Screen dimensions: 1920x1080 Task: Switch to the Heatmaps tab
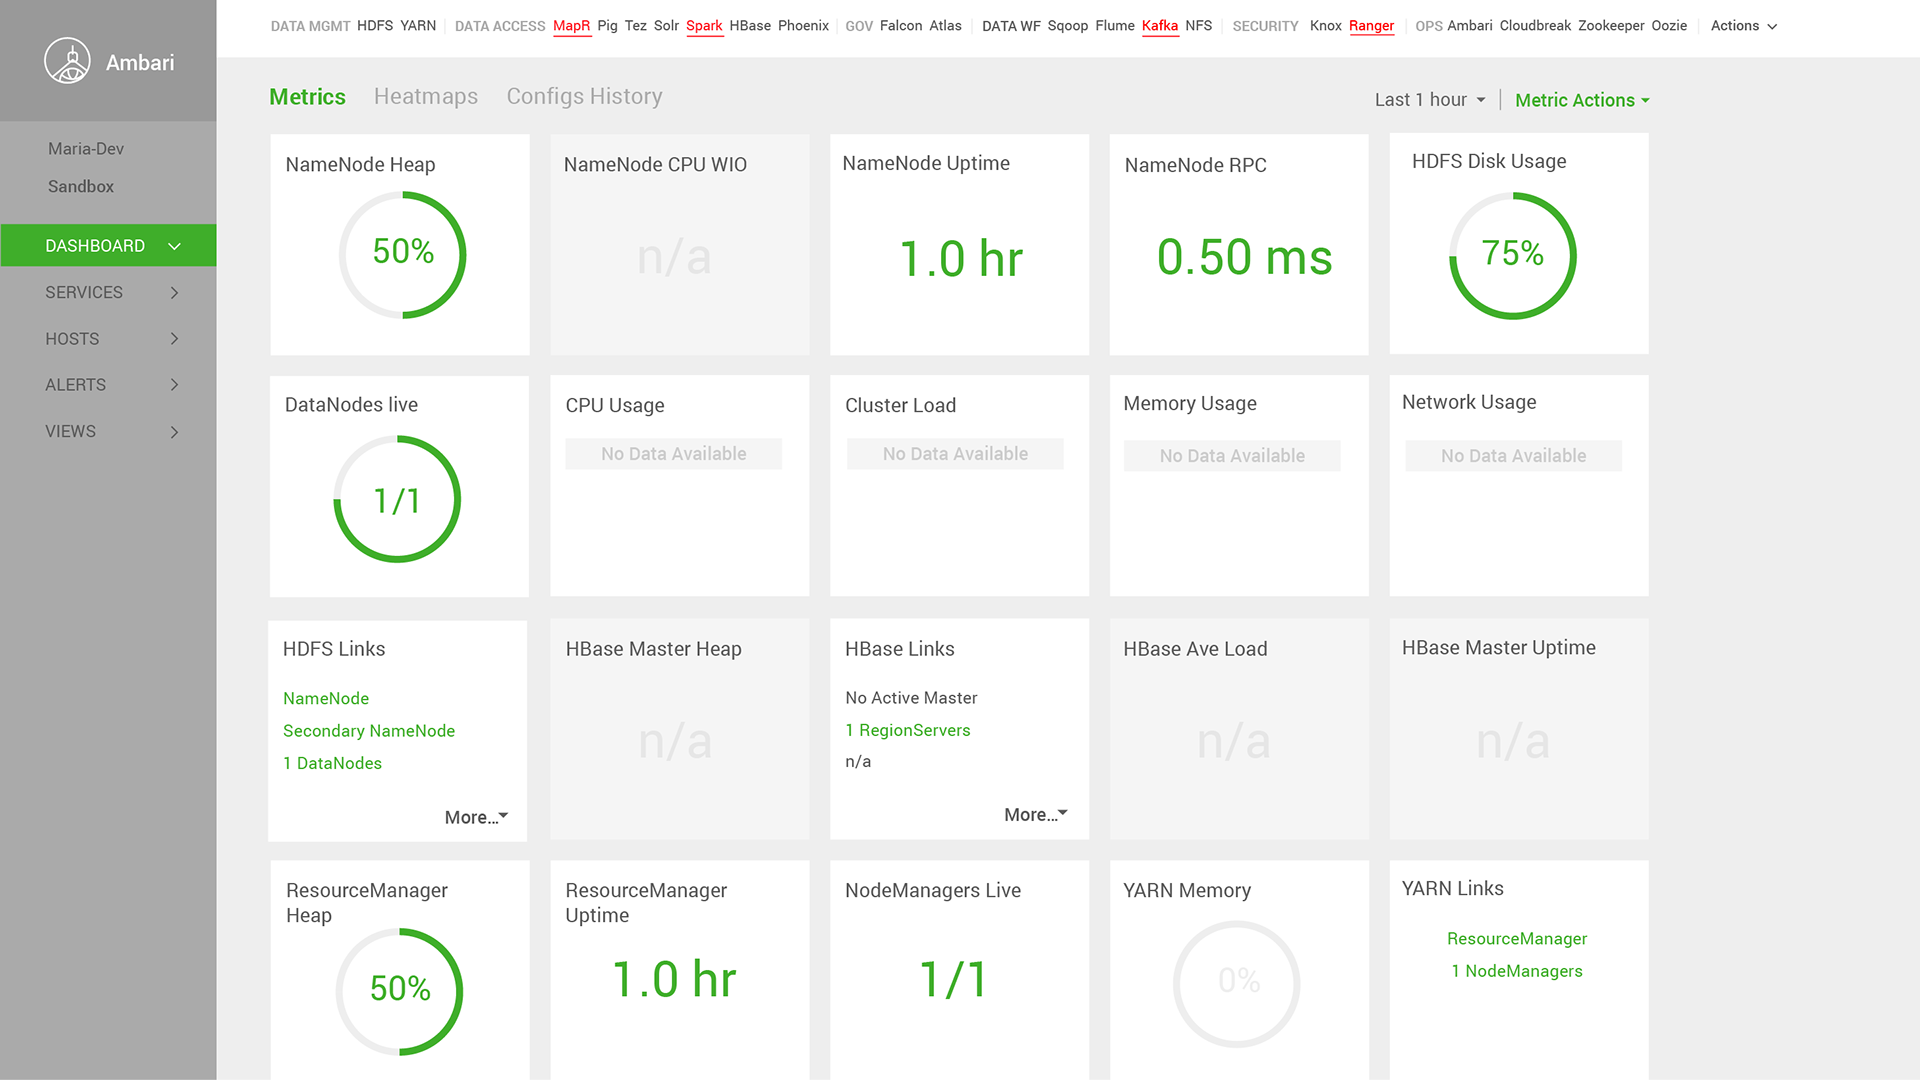tap(426, 96)
